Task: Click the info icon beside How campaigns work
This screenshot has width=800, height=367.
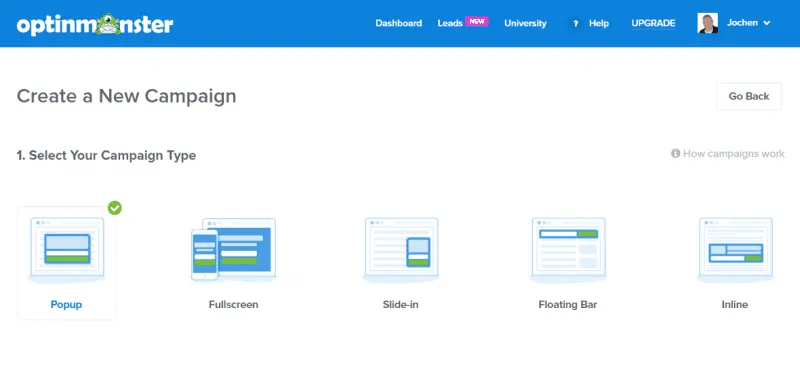Action: pyautogui.click(x=676, y=153)
